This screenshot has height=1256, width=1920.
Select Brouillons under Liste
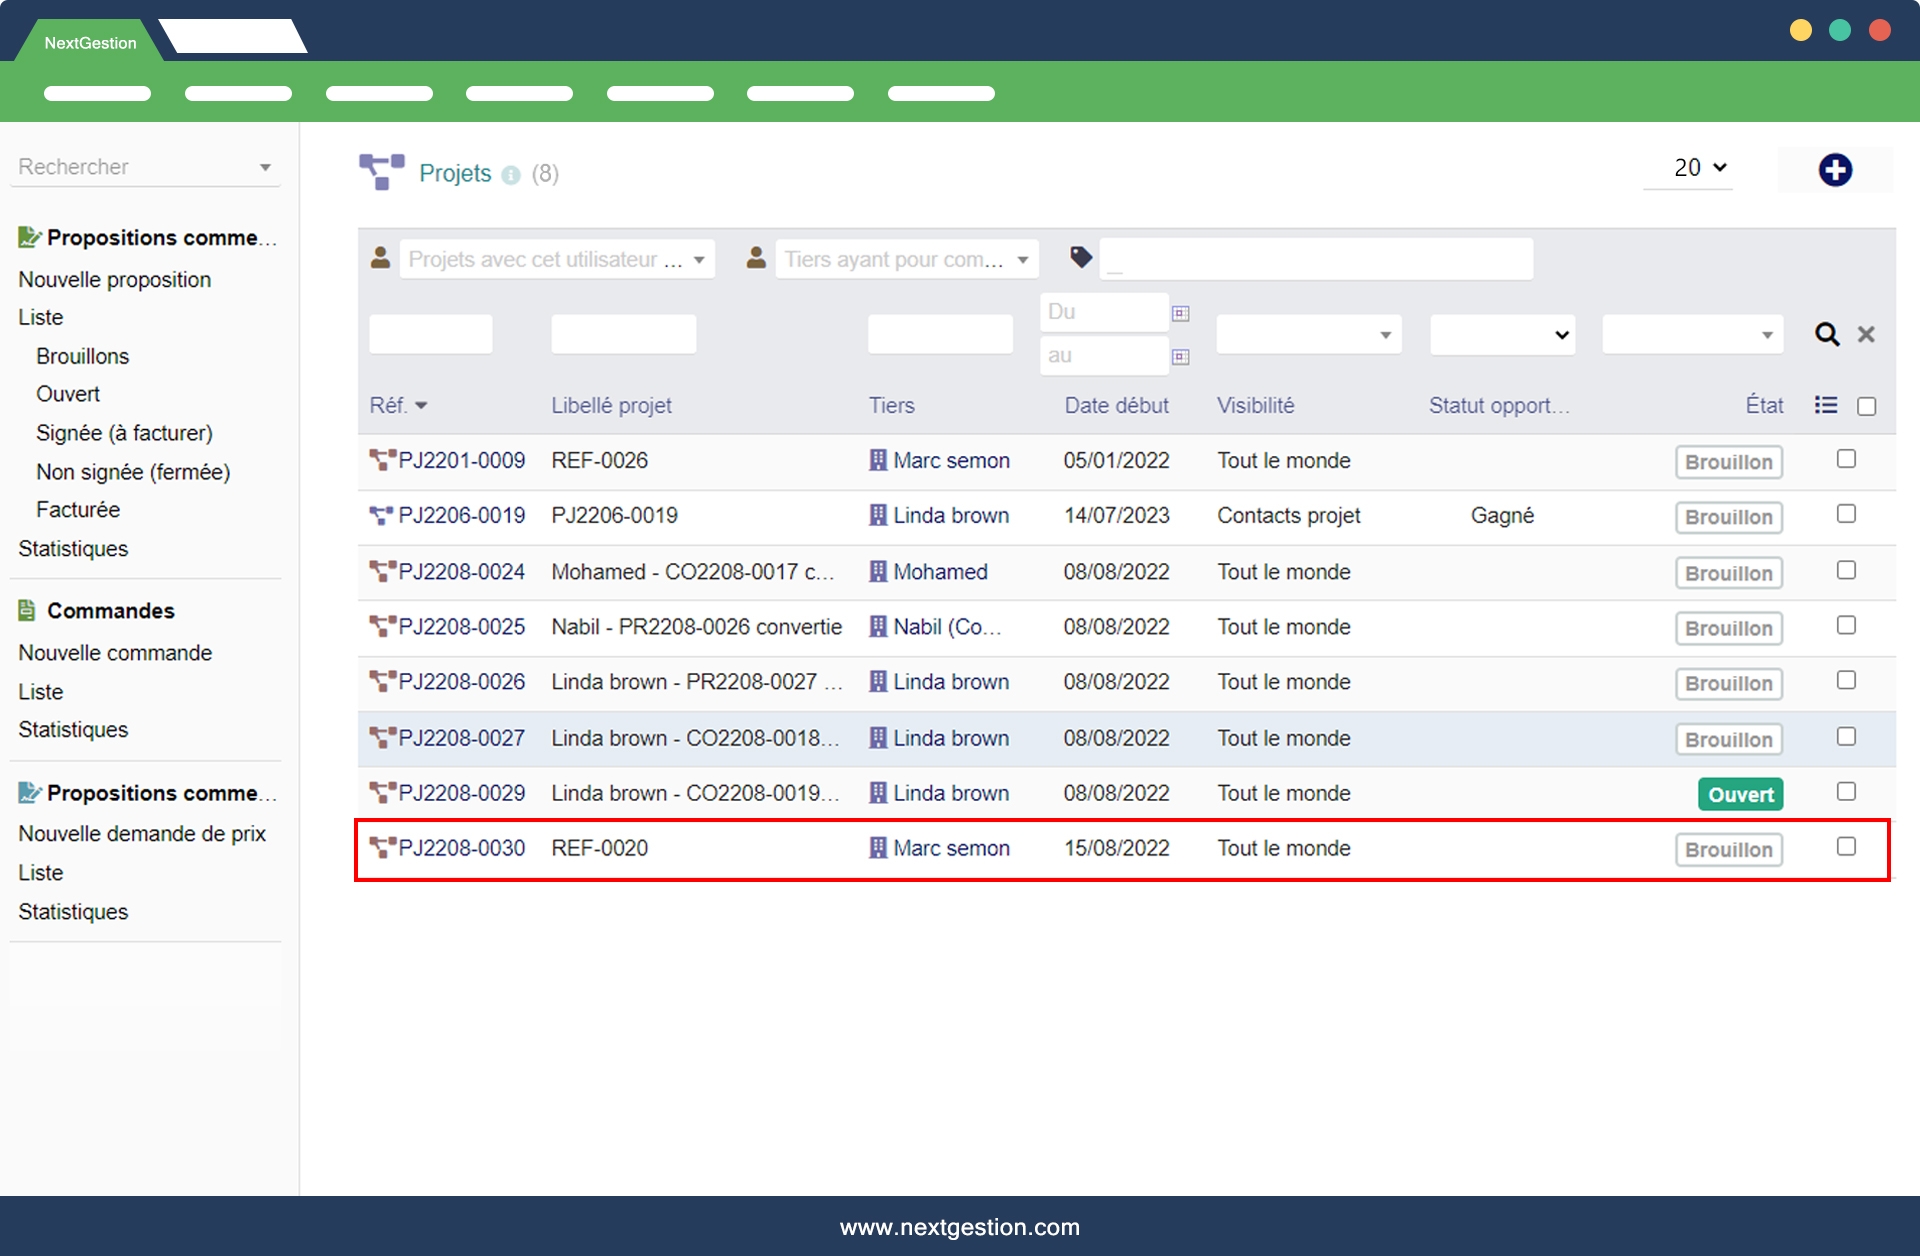point(82,356)
